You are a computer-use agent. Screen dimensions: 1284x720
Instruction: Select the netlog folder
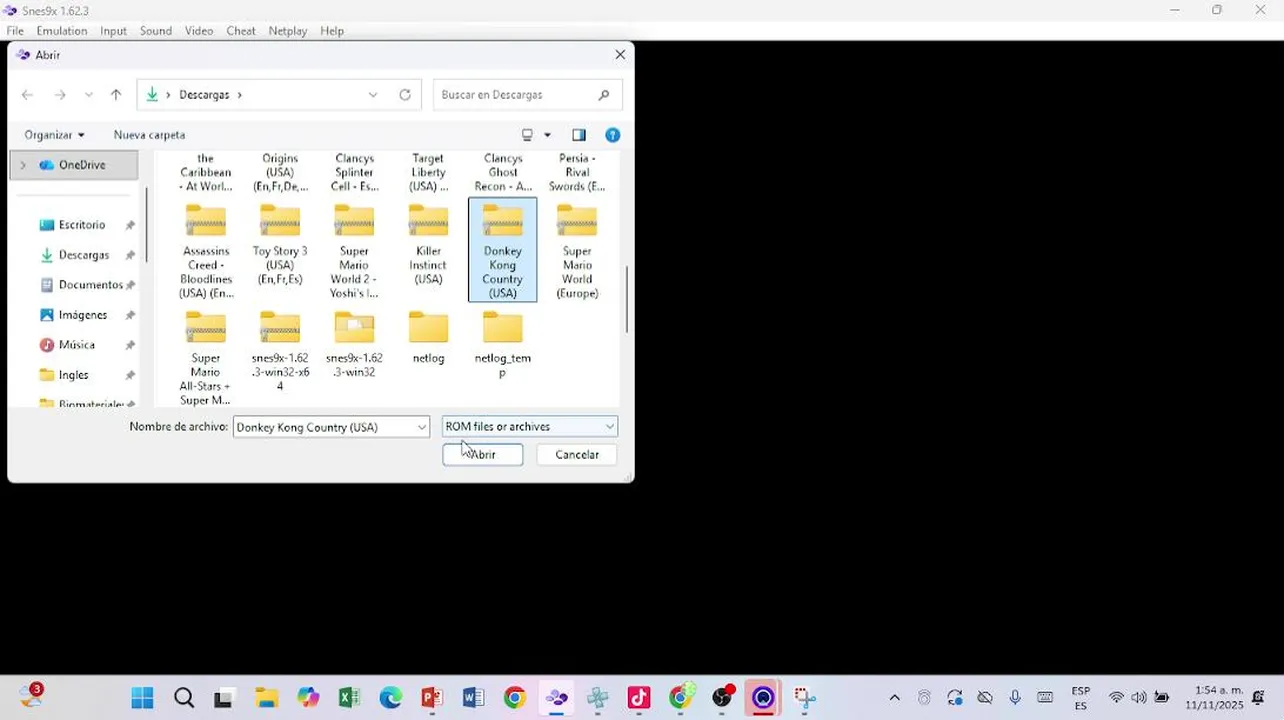click(428, 338)
